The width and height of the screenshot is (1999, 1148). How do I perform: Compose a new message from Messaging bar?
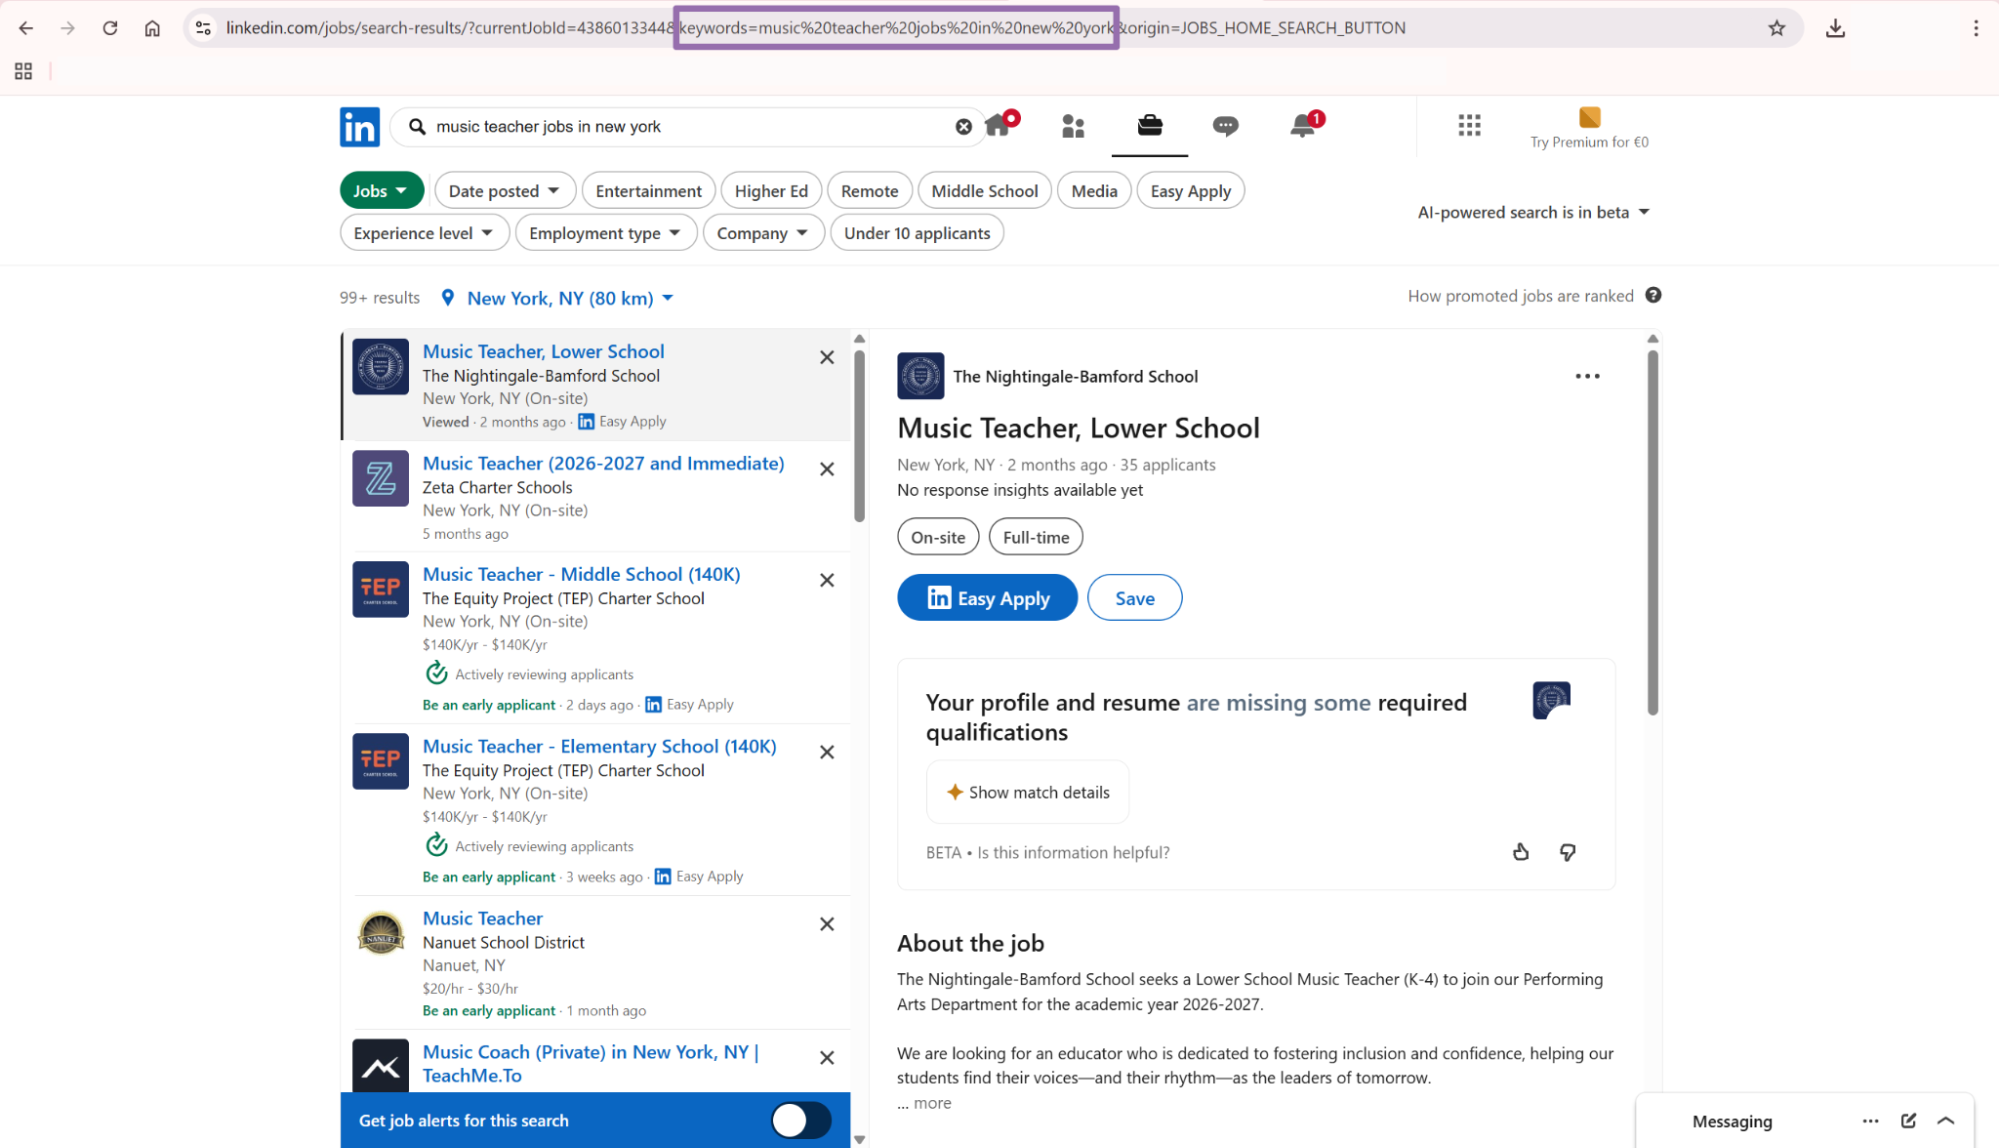[x=1908, y=1121]
